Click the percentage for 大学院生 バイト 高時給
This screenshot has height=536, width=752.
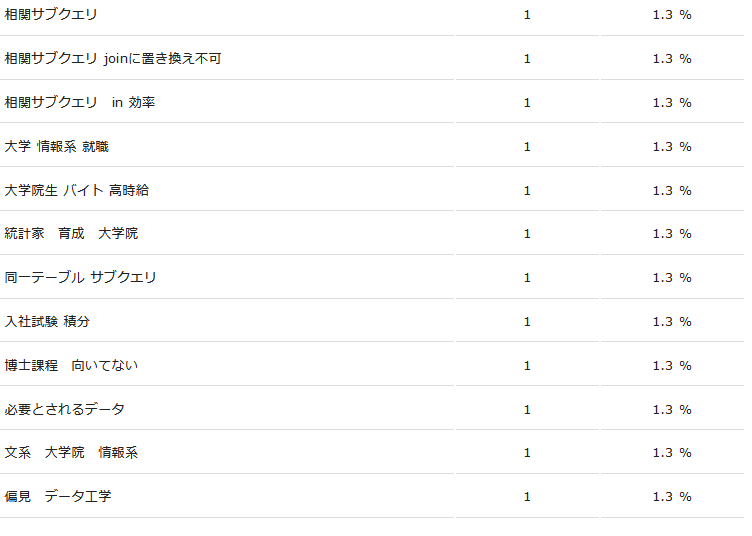(672, 190)
